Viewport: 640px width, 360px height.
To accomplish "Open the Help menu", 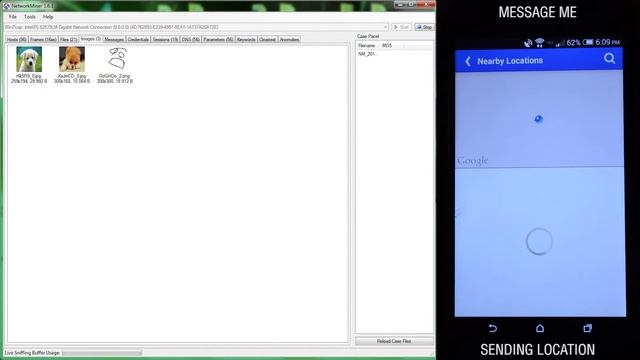I will [48, 17].
